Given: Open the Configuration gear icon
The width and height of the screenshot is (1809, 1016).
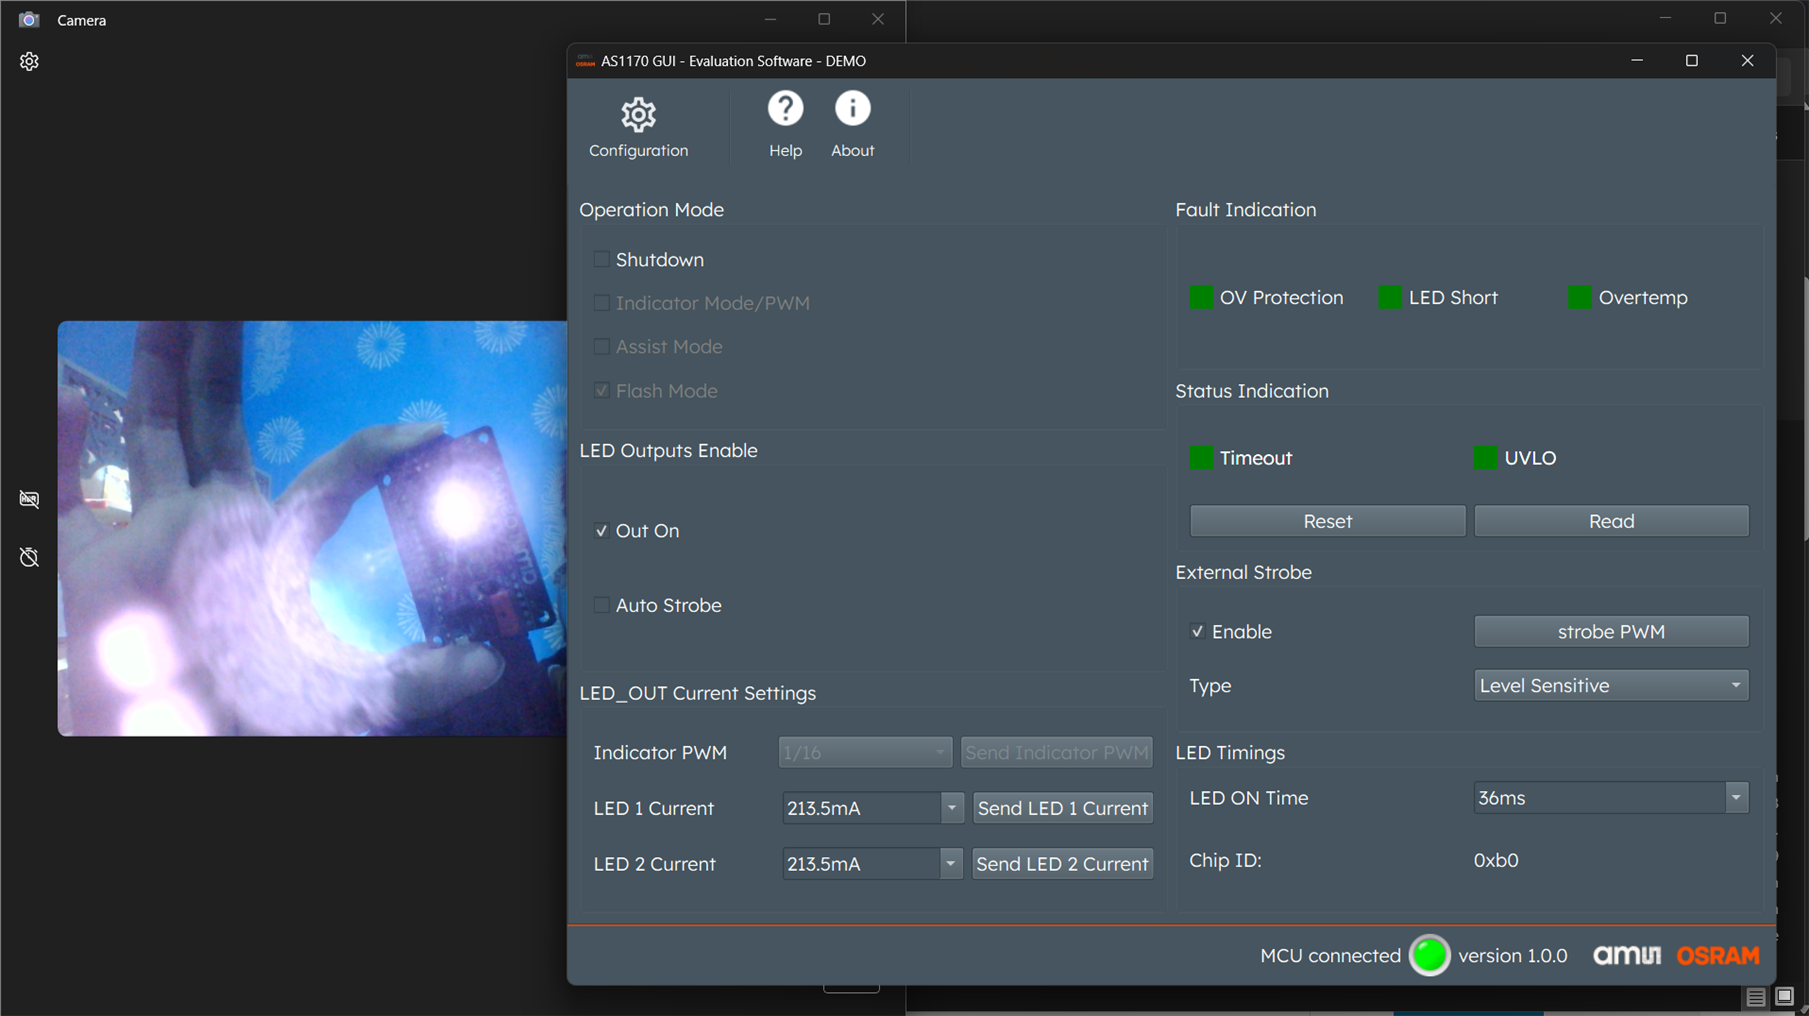Looking at the screenshot, I should tap(638, 115).
